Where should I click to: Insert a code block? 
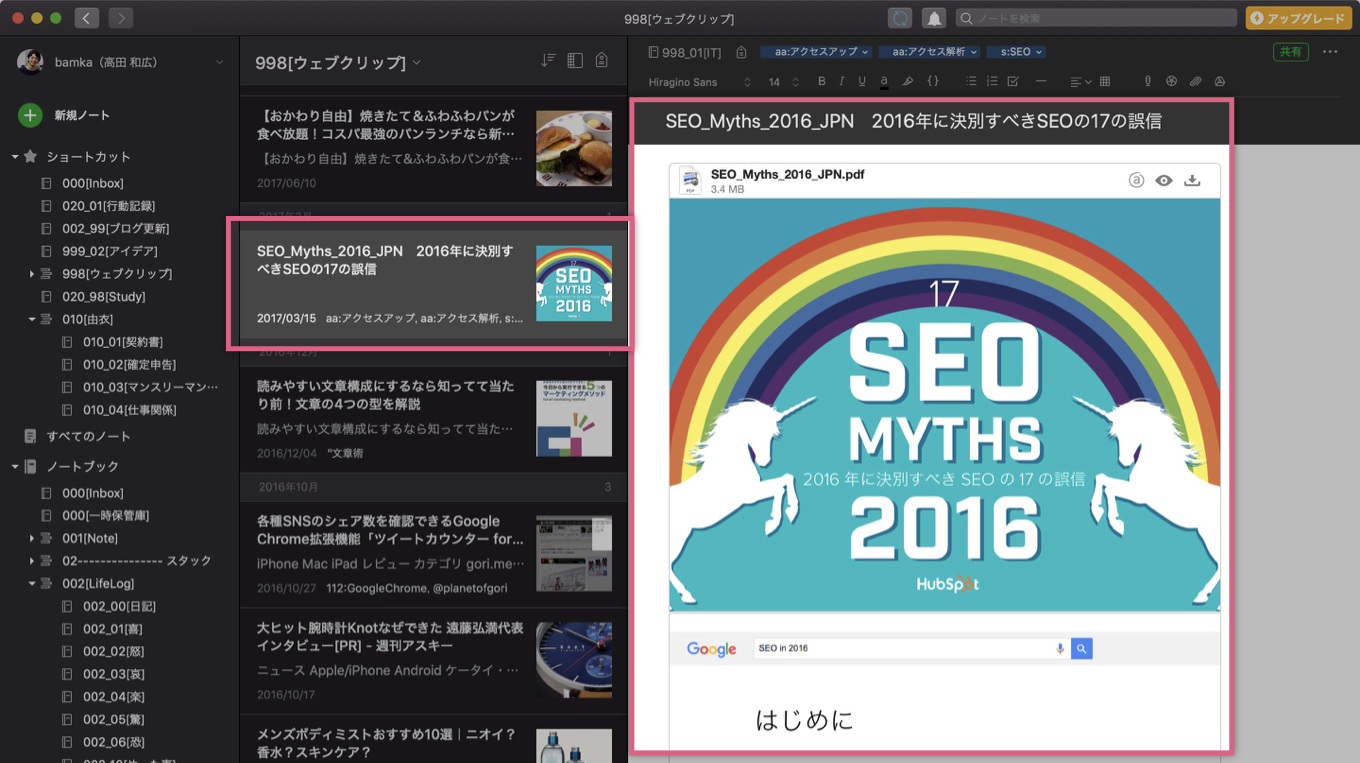coord(933,81)
